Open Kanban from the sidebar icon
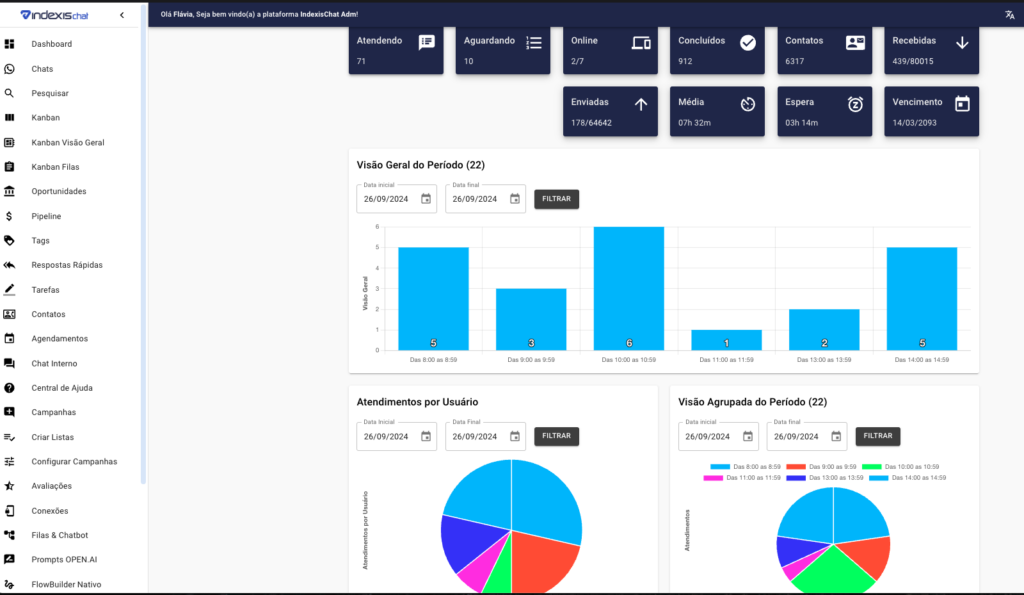 pos(9,118)
